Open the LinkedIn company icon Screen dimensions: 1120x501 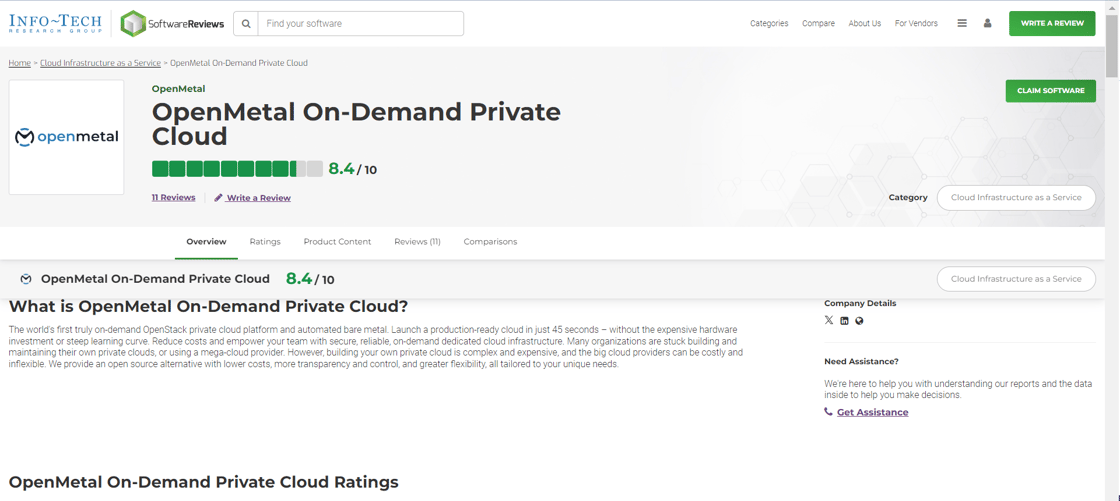point(844,321)
